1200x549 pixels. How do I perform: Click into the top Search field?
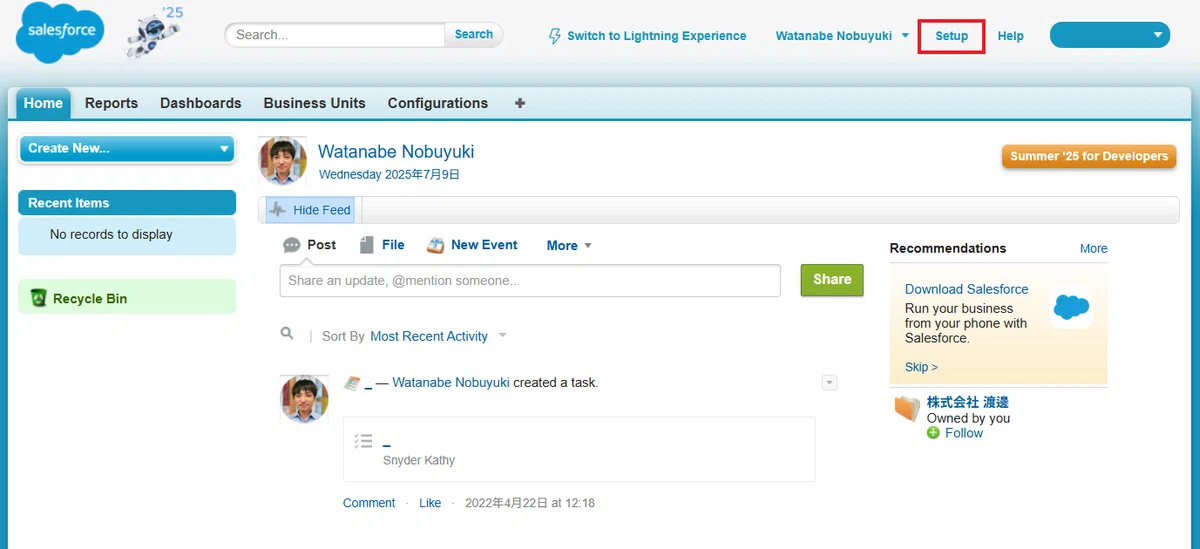335,35
